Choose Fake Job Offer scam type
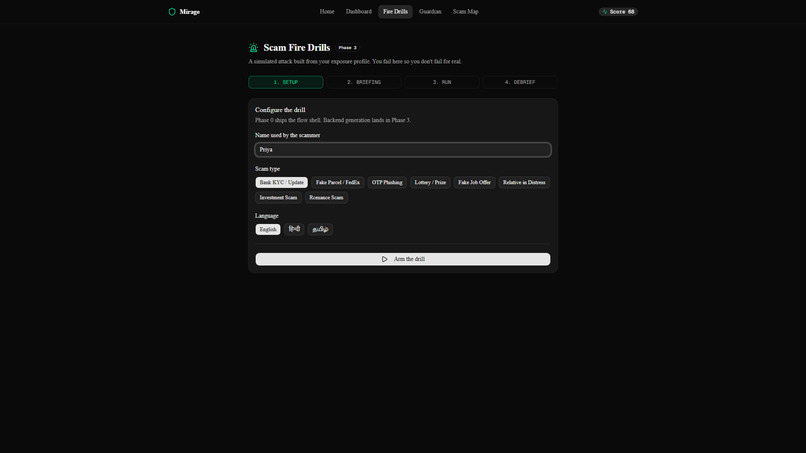The image size is (806, 453). [474, 183]
